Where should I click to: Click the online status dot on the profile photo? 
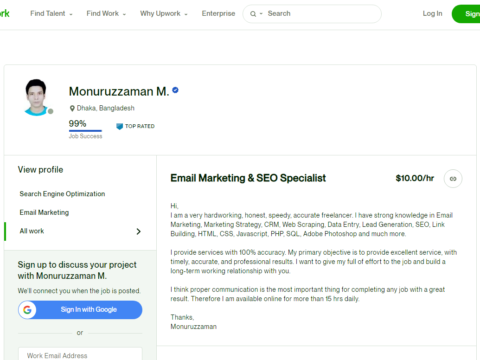[x=51, y=111]
